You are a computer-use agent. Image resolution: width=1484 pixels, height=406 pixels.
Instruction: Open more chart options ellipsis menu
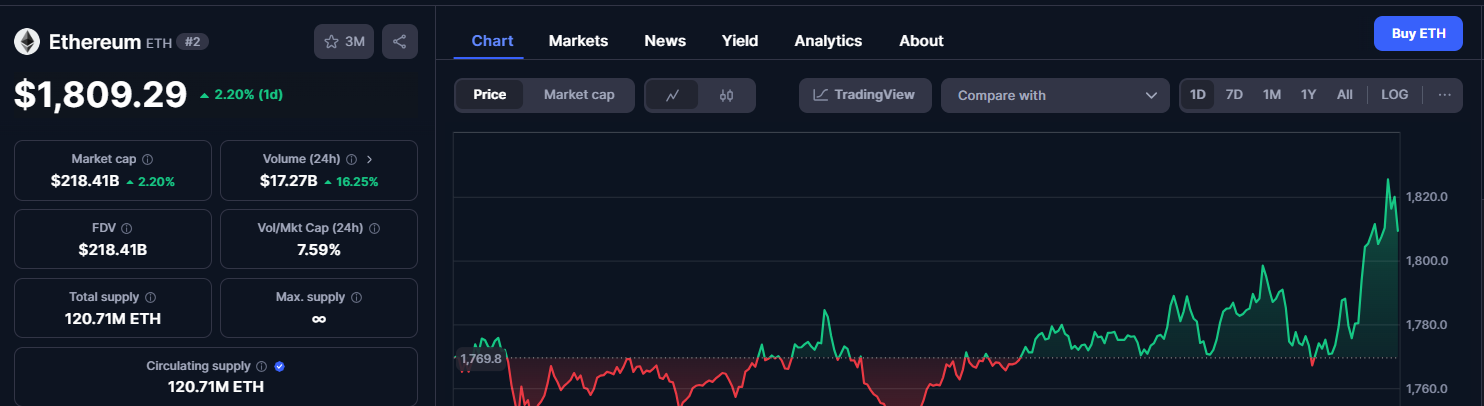click(1444, 95)
